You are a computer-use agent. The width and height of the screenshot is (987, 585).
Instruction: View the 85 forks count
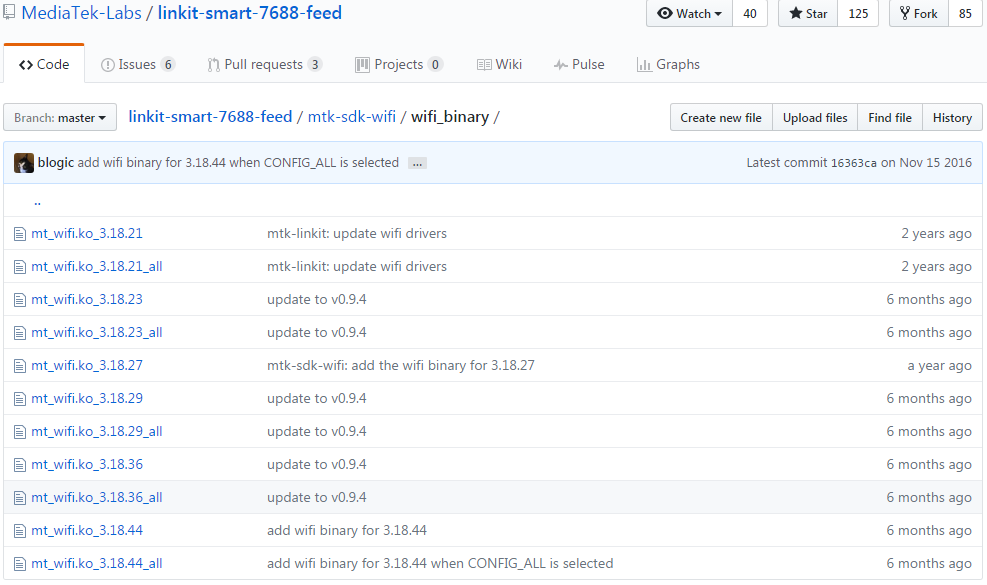click(965, 13)
